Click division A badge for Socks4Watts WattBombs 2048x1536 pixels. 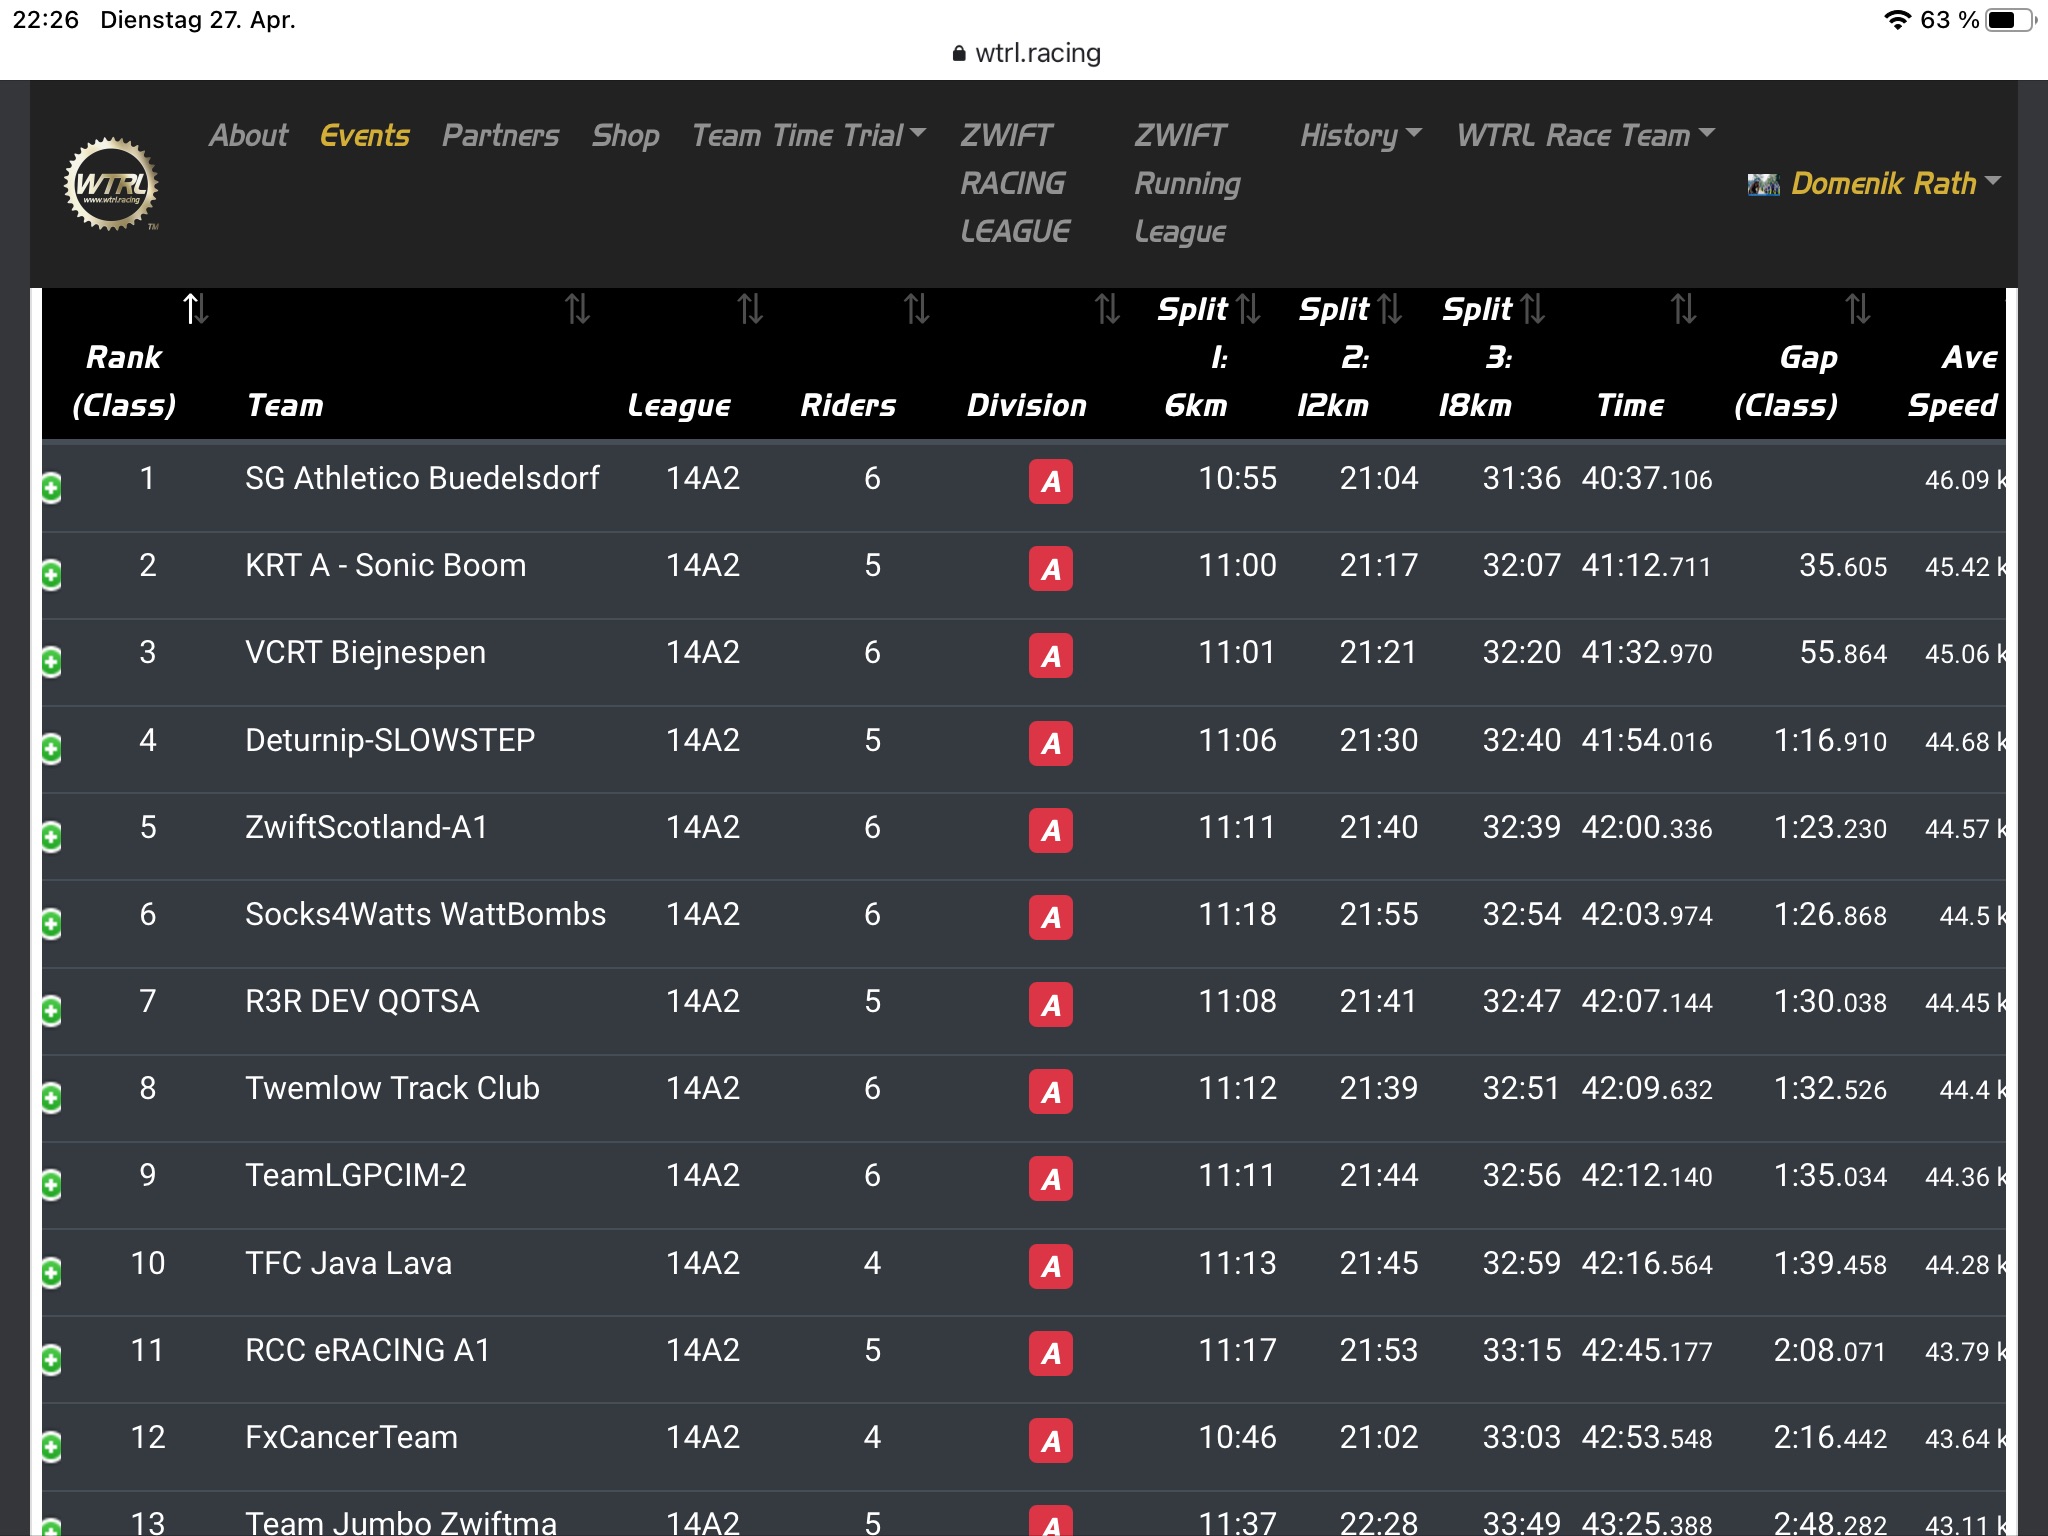(x=1050, y=917)
